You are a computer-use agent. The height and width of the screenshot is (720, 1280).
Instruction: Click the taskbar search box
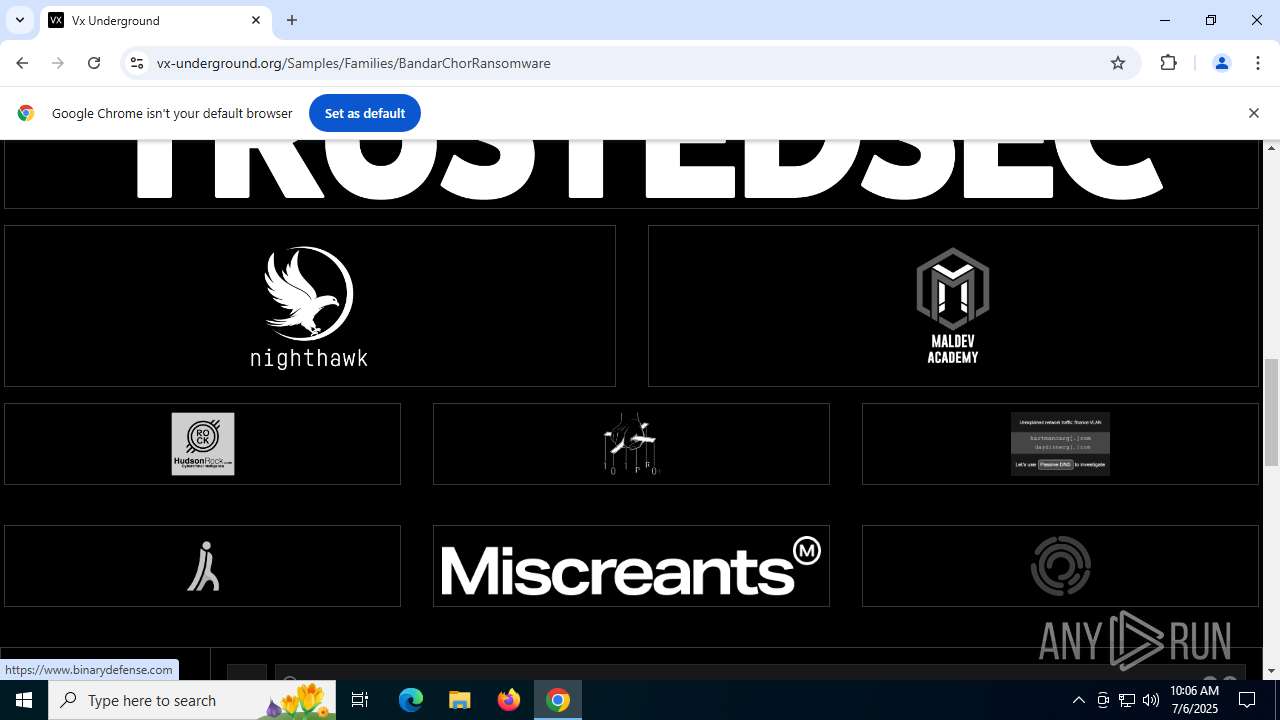click(x=192, y=700)
